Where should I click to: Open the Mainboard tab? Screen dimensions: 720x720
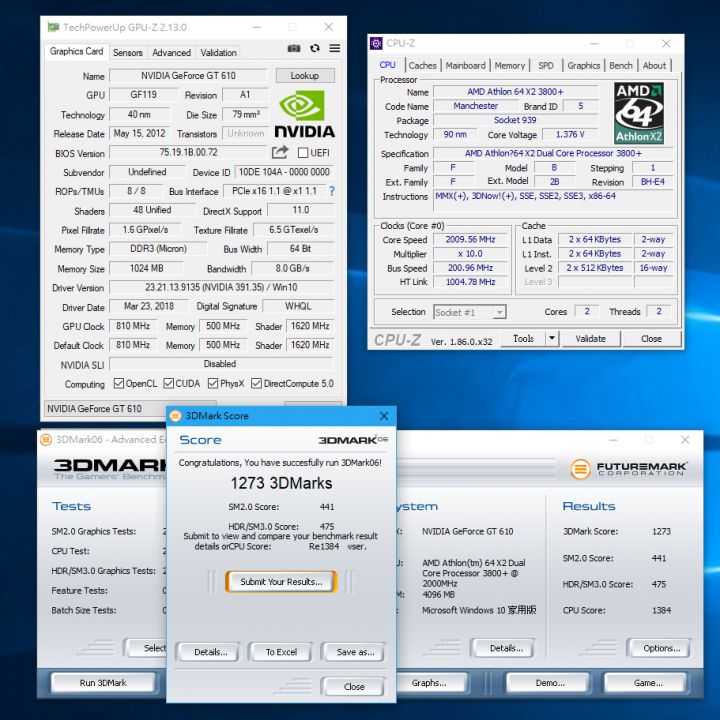point(465,66)
